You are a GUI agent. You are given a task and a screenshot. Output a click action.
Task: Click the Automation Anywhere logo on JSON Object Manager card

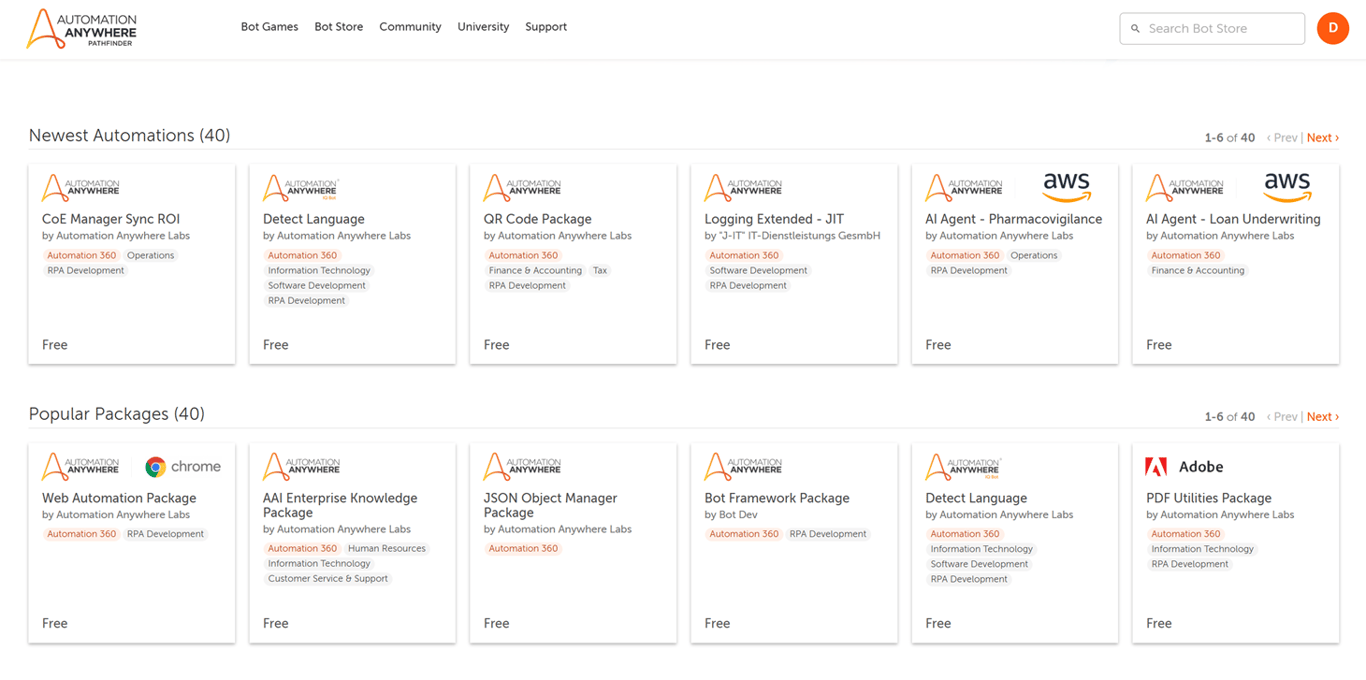[x=524, y=466]
